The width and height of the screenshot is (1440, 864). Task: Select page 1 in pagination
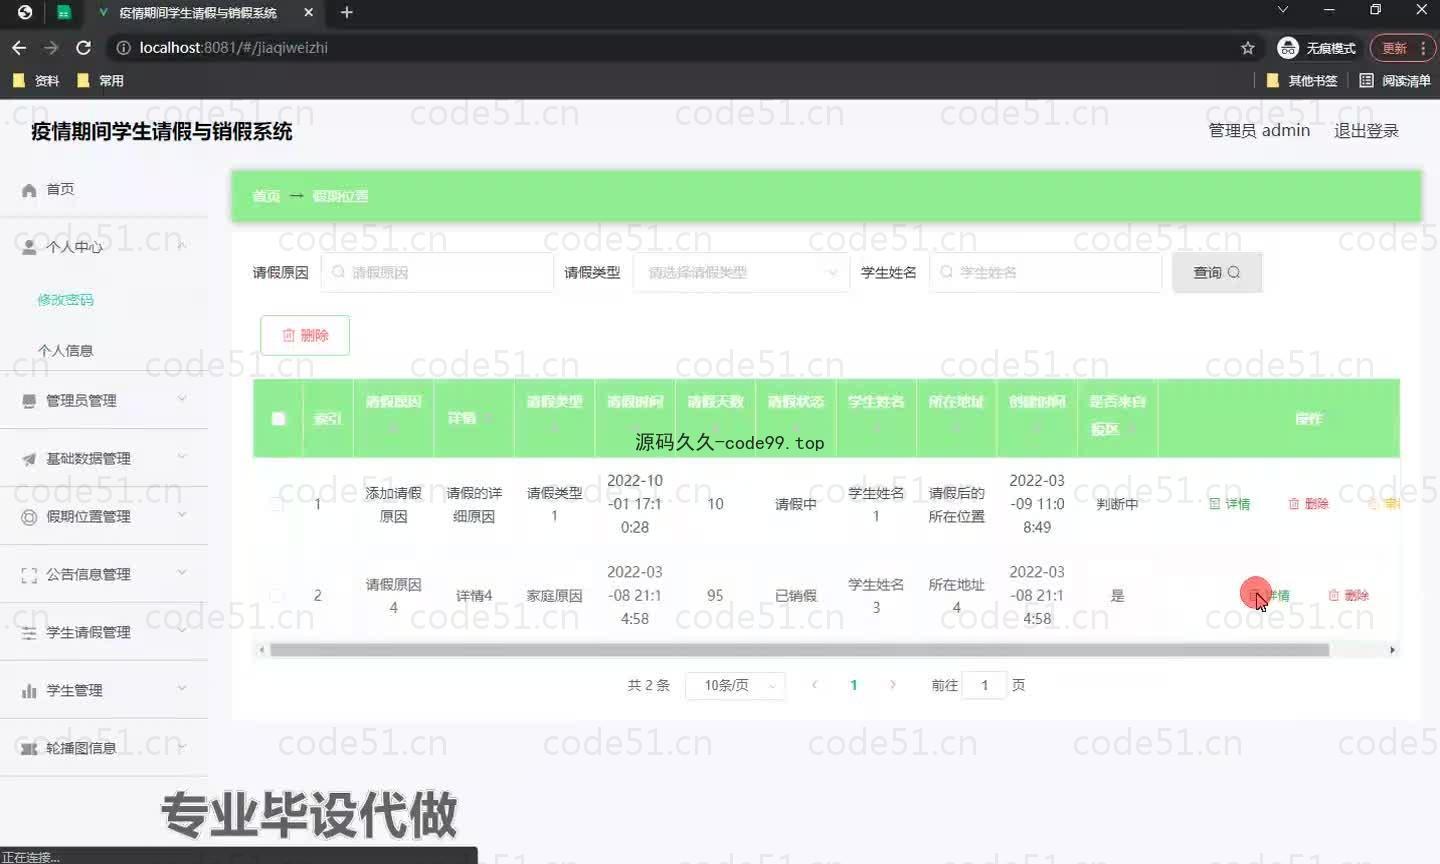(853, 685)
